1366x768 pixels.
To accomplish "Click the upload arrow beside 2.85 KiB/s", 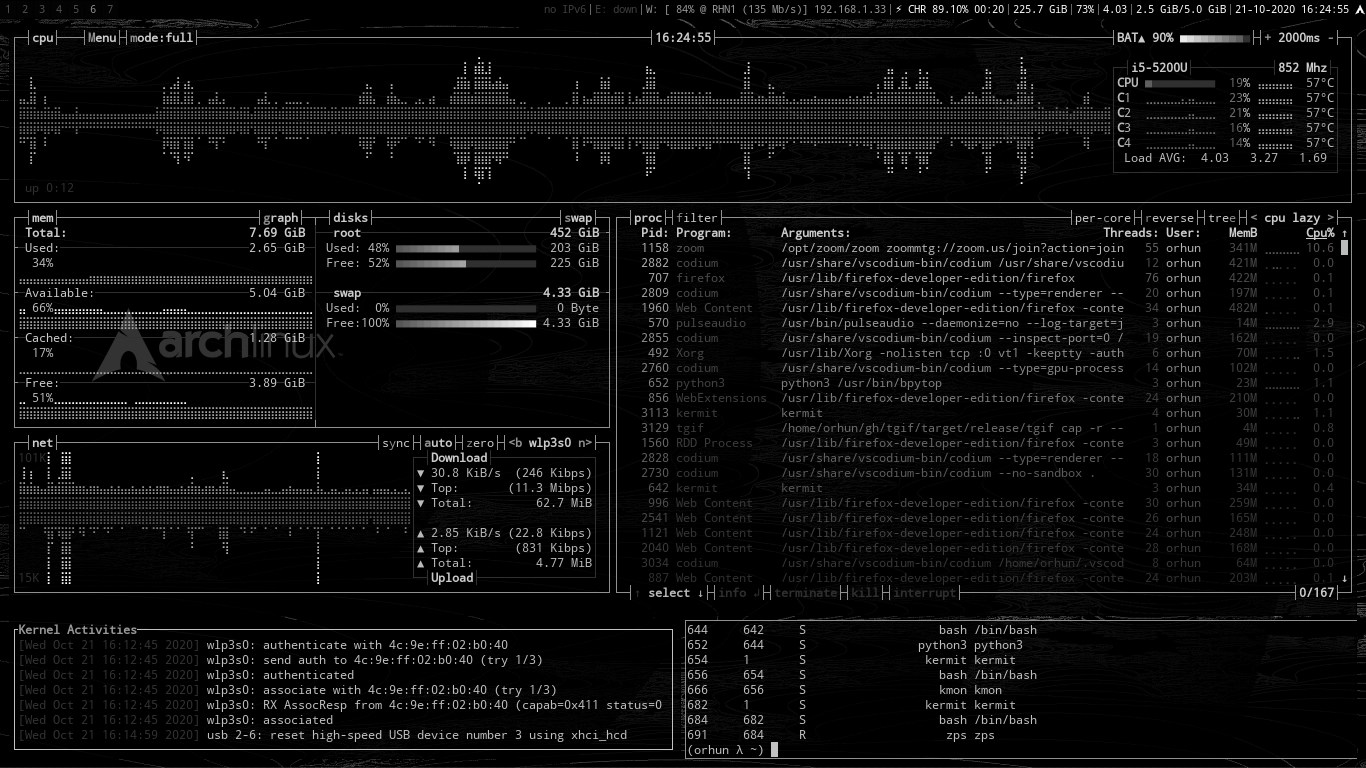I will (421, 533).
